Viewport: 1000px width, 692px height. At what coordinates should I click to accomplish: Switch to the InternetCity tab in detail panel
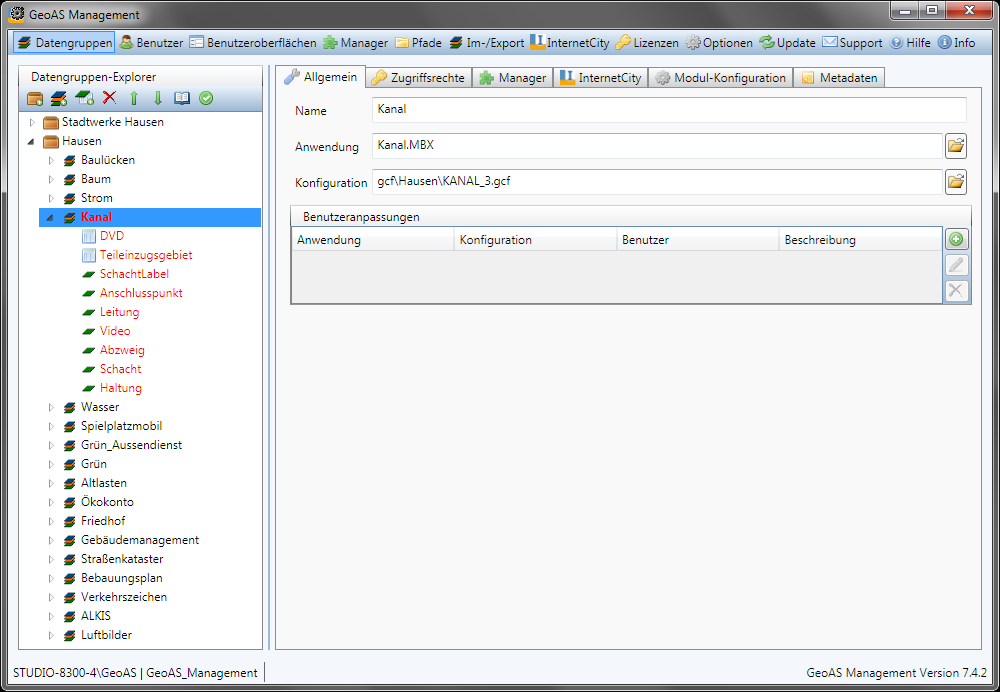[601, 78]
